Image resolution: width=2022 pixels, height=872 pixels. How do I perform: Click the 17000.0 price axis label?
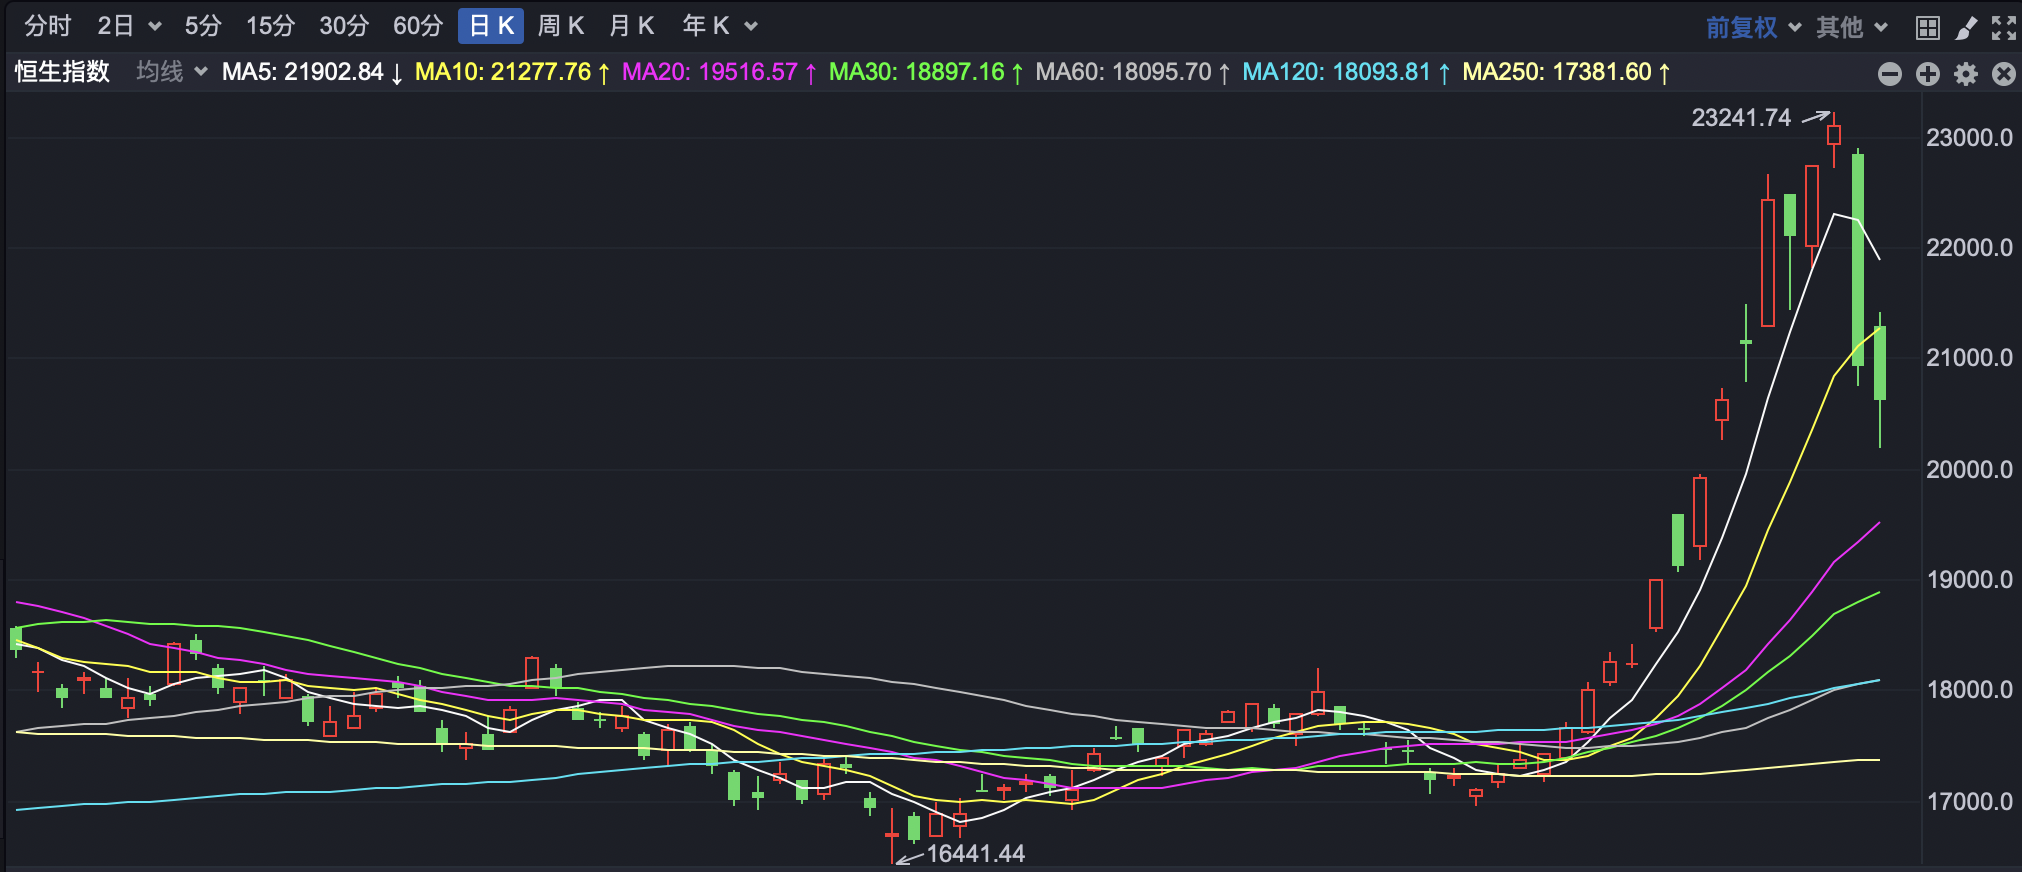(x=1969, y=802)
